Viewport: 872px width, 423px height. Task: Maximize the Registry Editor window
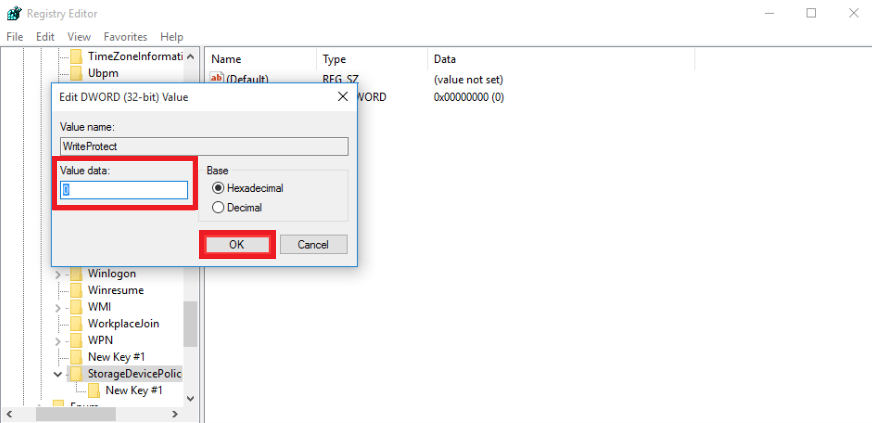[811, 13]
